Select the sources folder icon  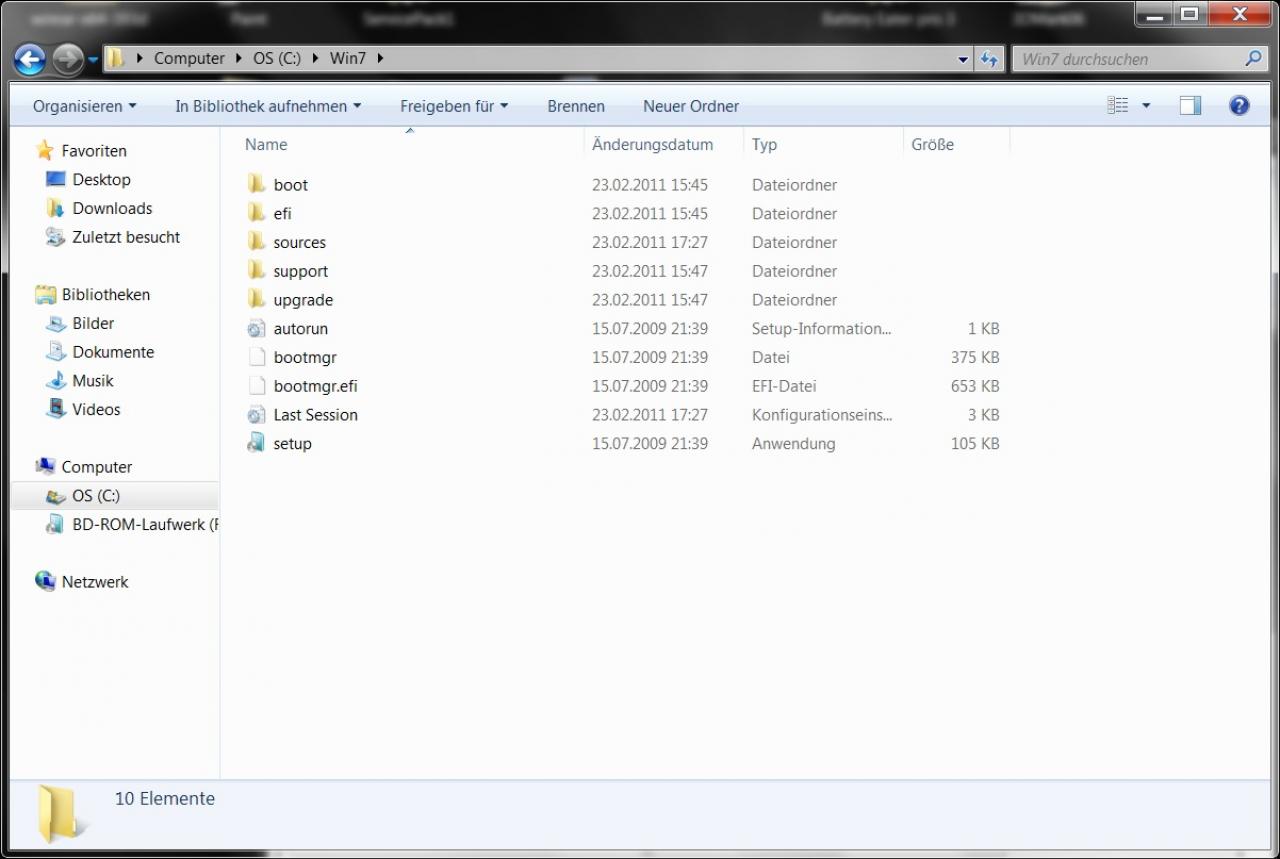click(x=257, y=242)
